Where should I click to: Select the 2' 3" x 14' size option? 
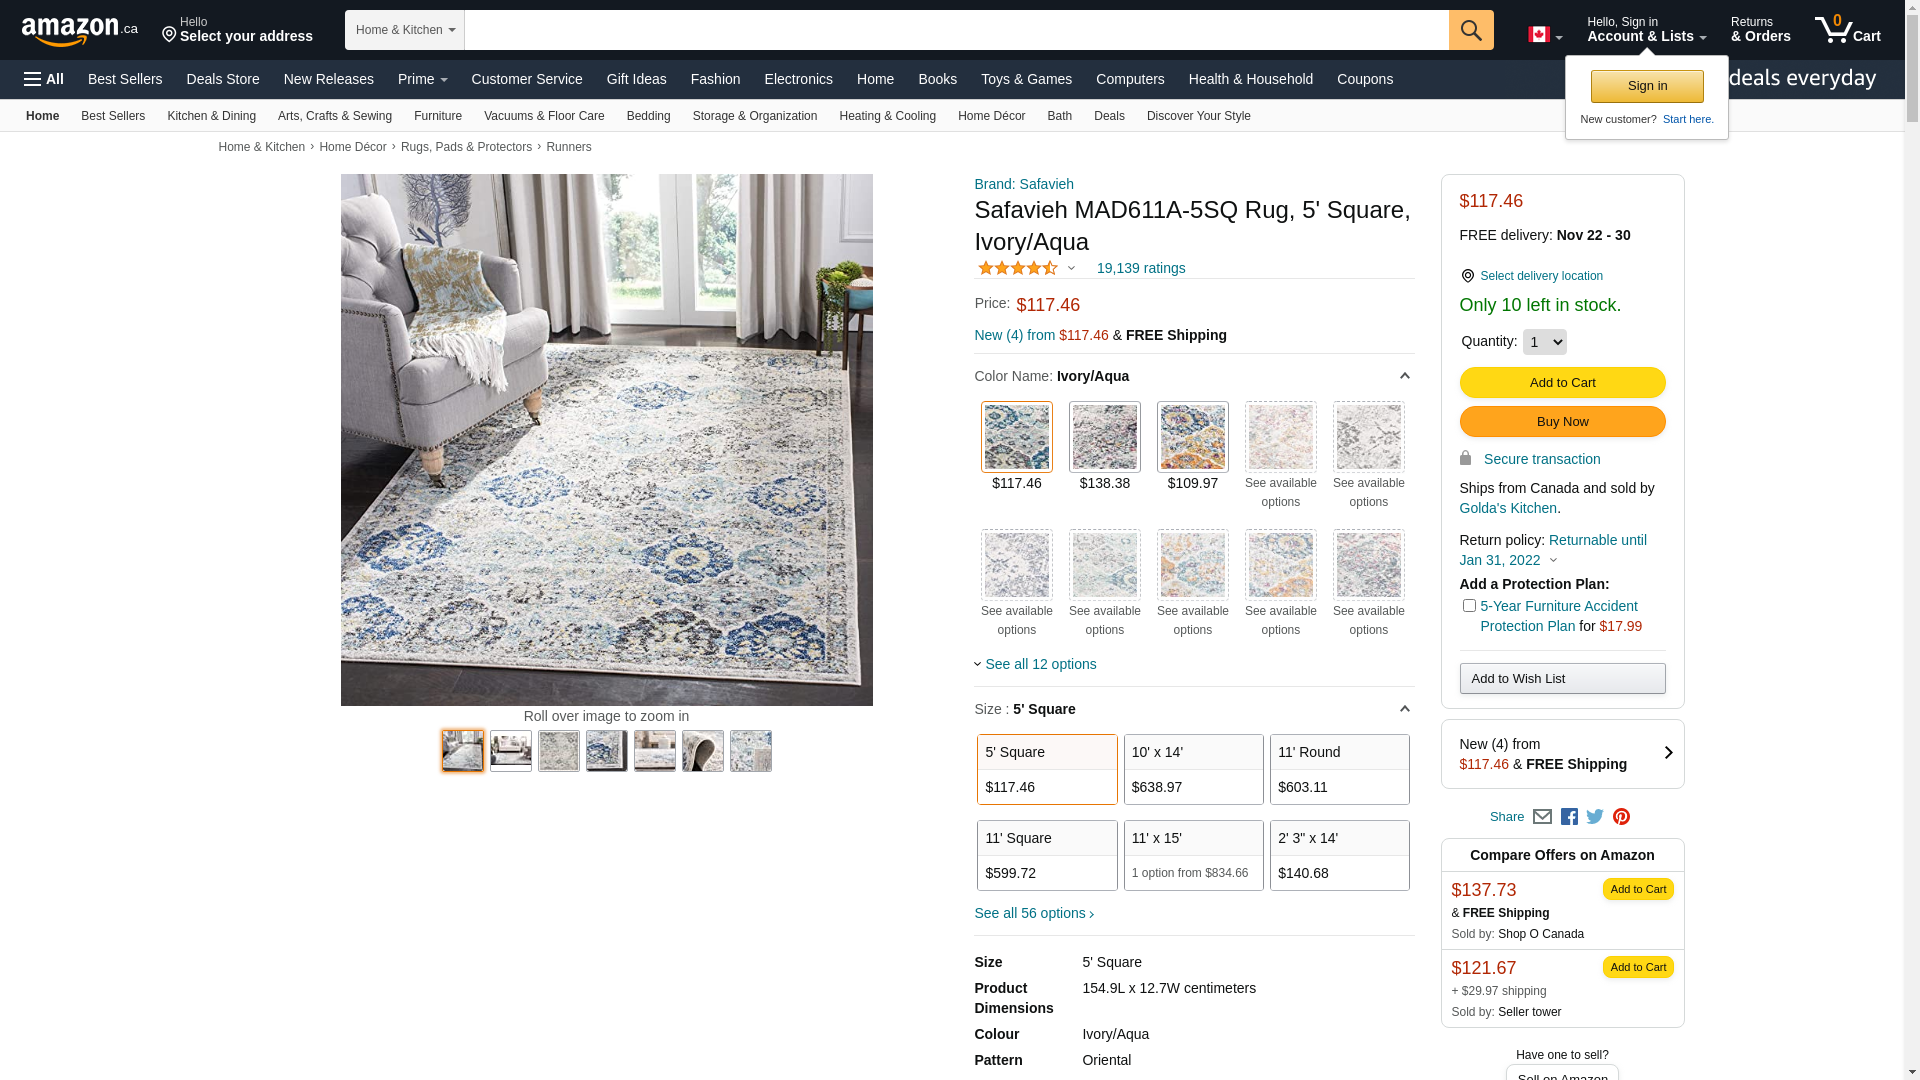[x=1340, y=855]
